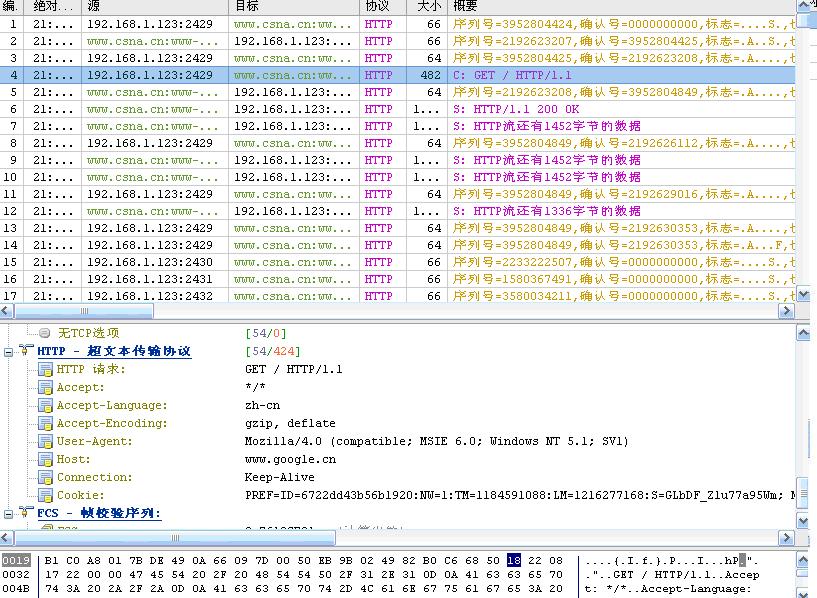This screenshot has width=817, height=598.
Task: Click the packet list horizontal scrollbar thumb
Action: click(83, 311)
